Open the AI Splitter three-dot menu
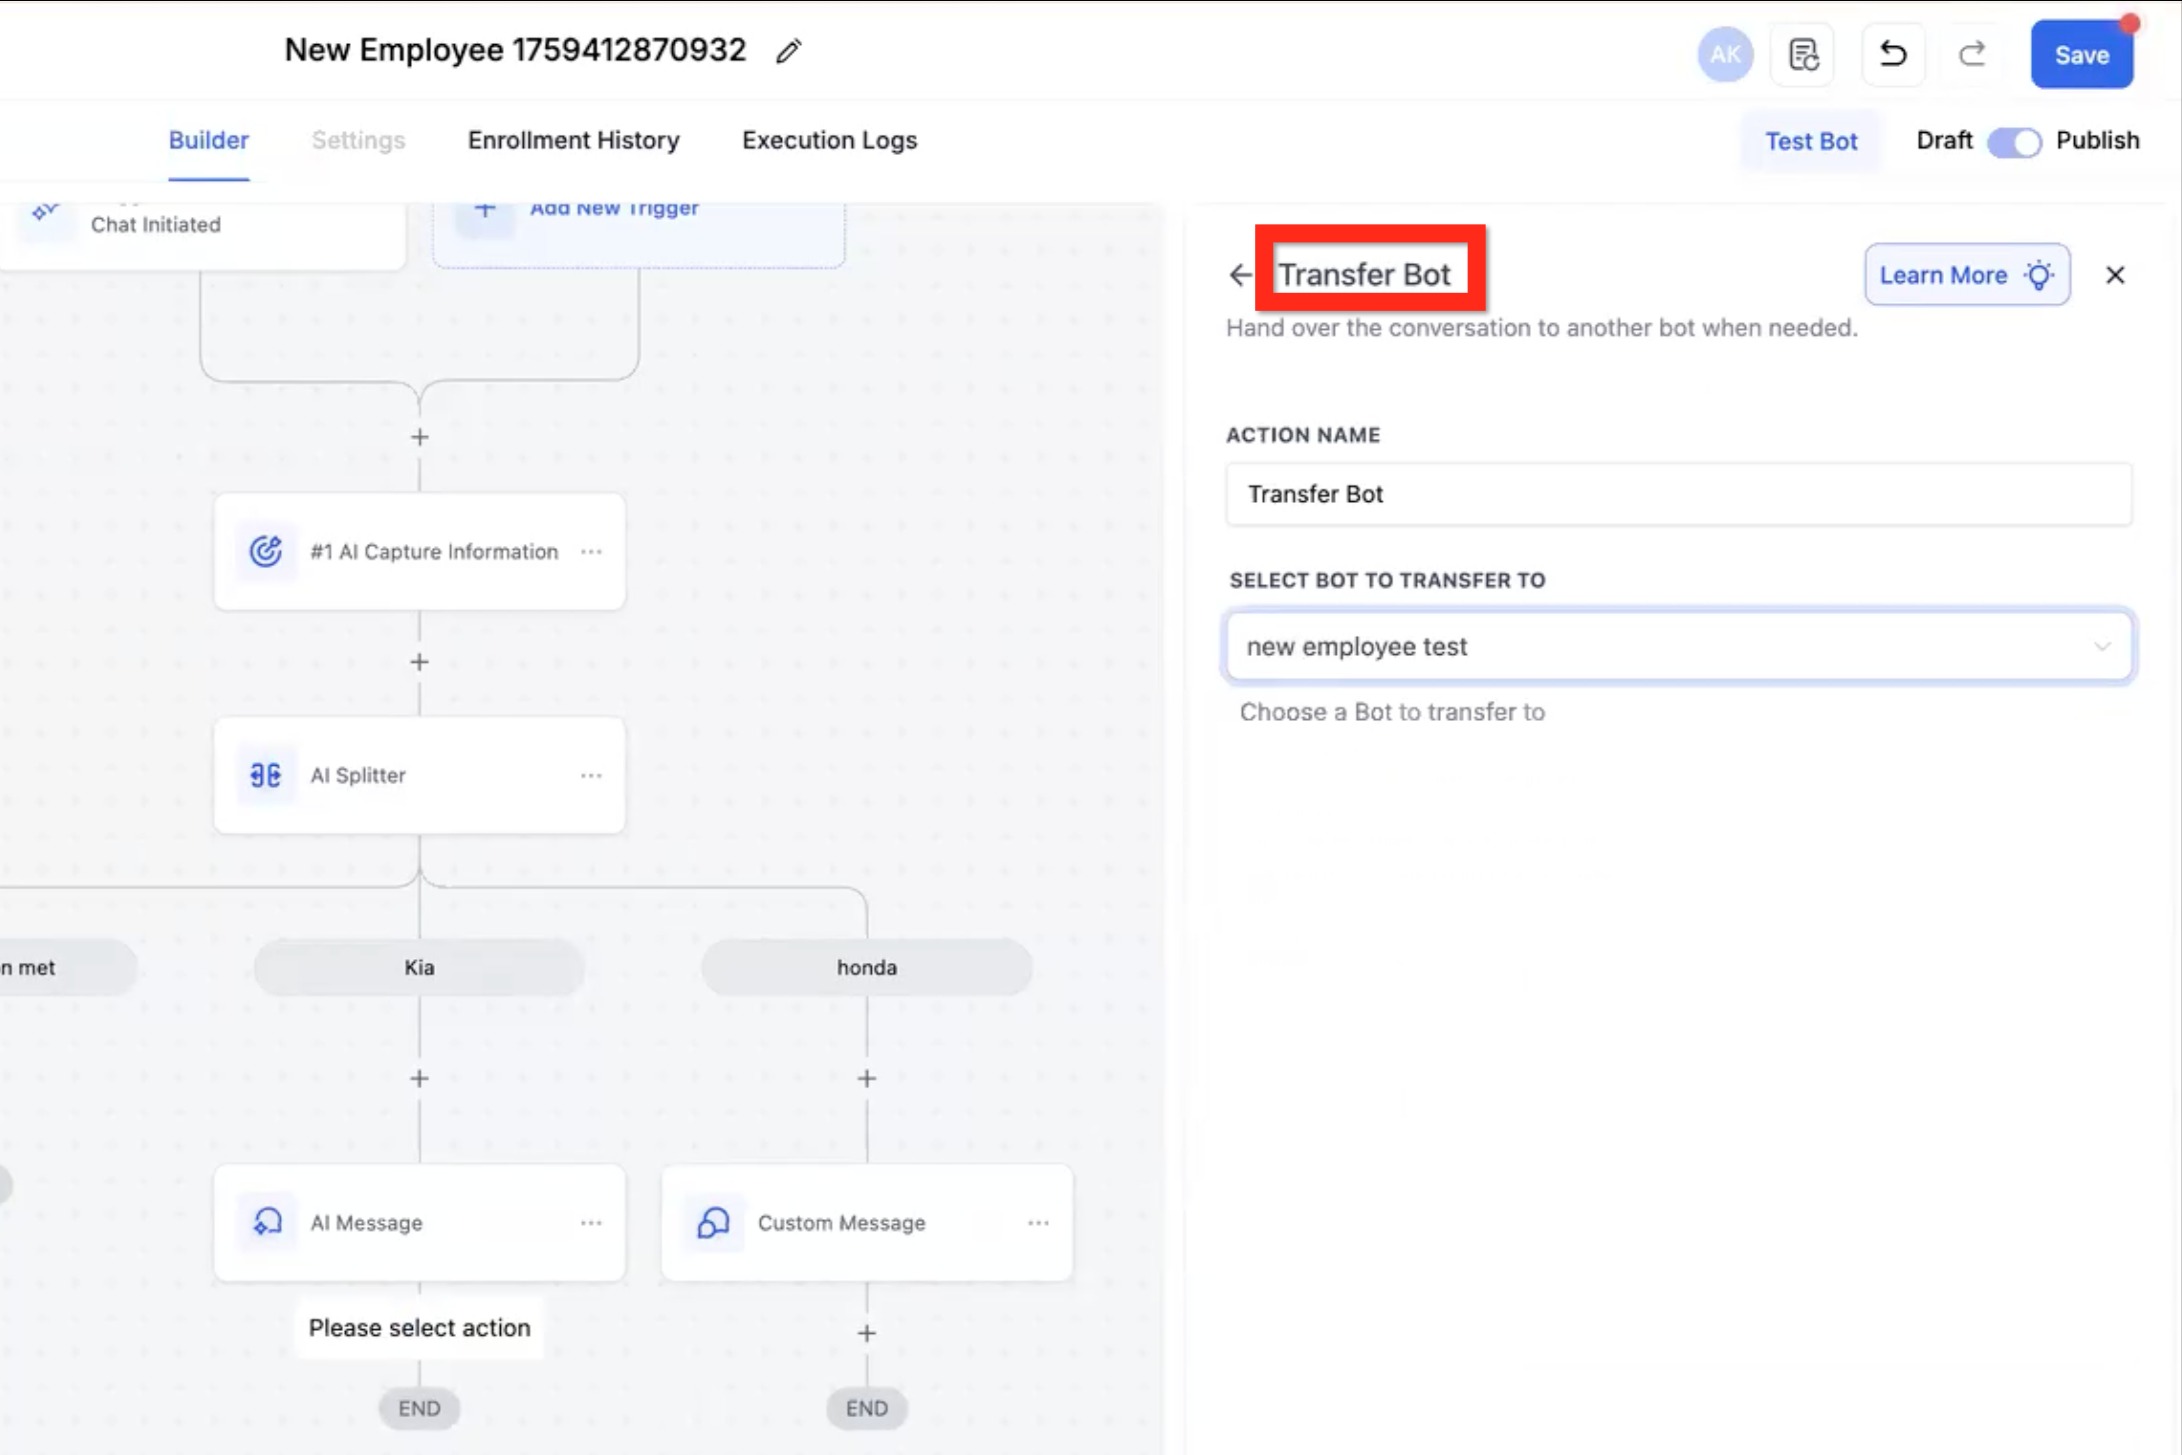2182x1455 pixels. pos(591,775)
